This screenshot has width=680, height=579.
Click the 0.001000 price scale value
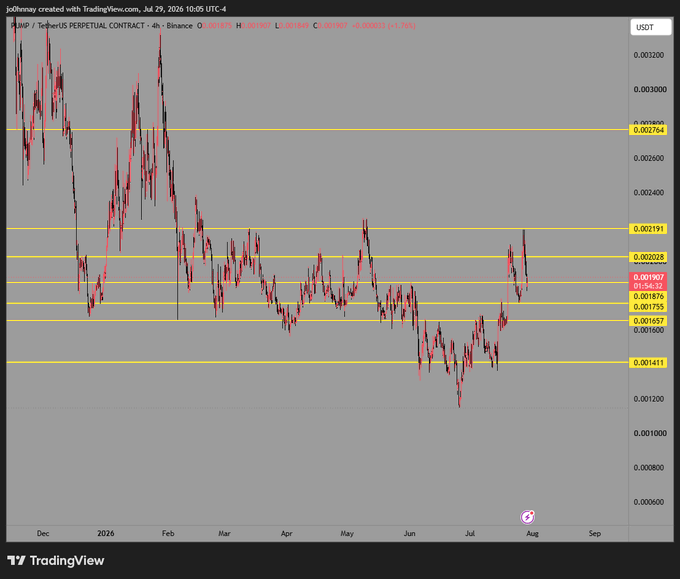(650, 433)
